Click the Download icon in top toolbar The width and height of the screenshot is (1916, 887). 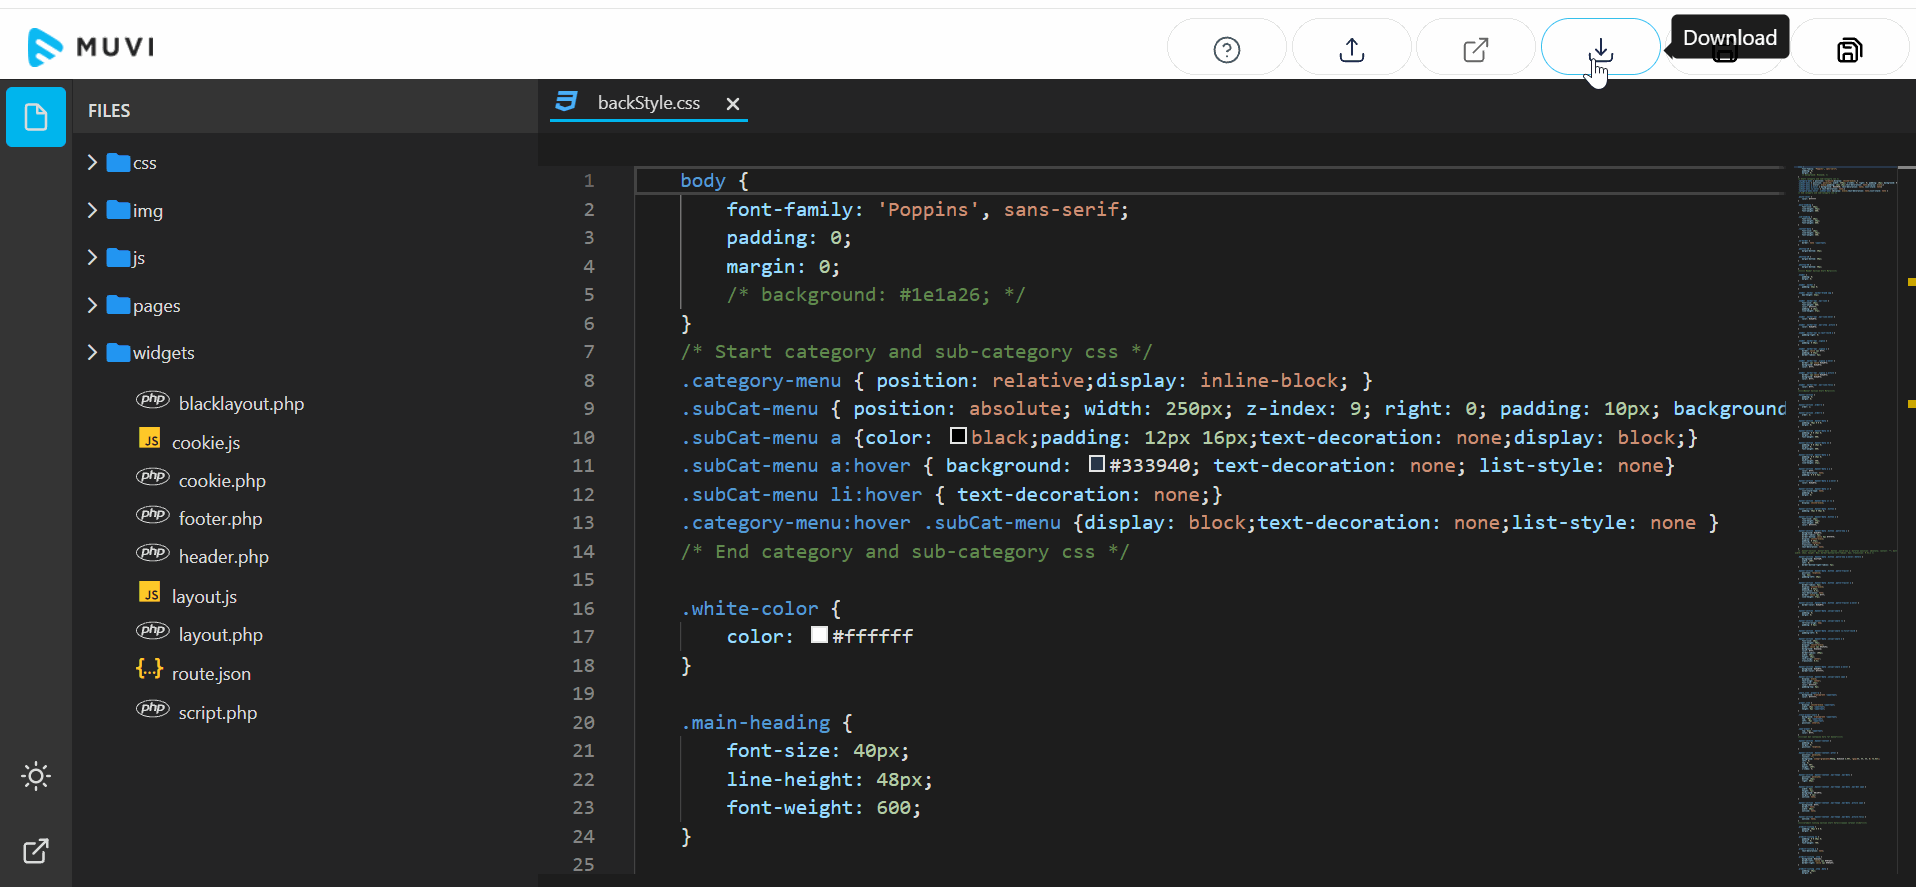point(1600,48)
